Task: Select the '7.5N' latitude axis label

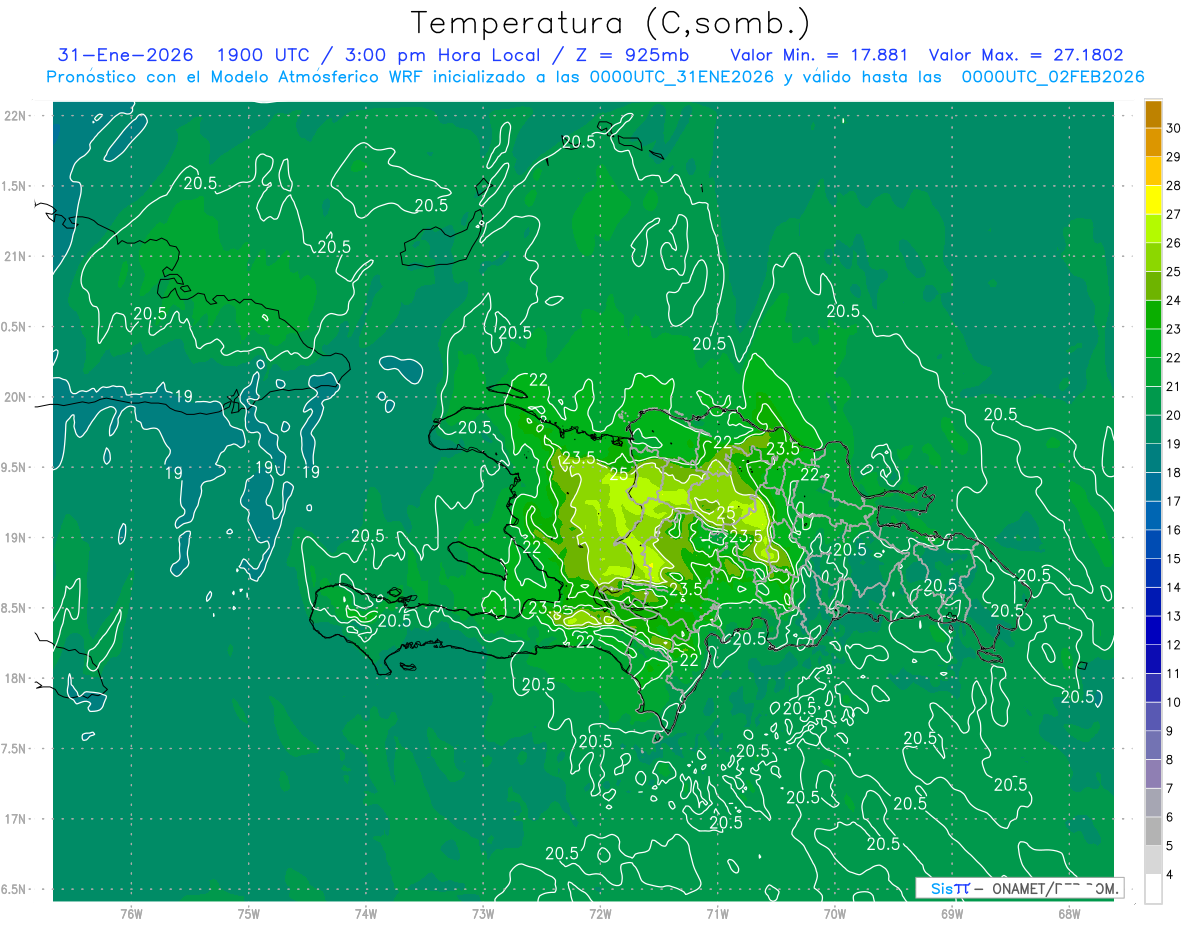Action: point(15,749)
